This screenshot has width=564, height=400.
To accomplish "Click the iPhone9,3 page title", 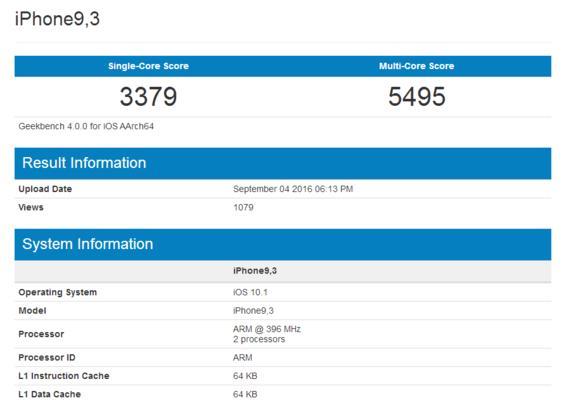I will 57,19.
